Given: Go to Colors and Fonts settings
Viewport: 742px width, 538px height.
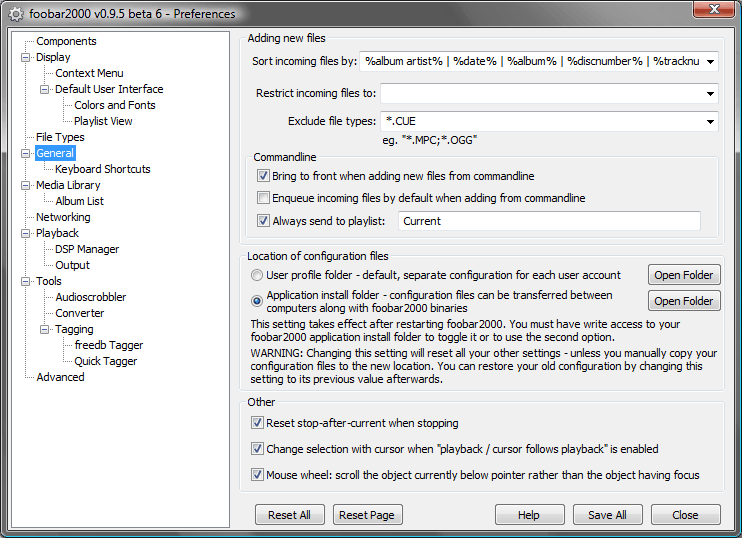Looking at the screenshot, I should click(114, 105).
